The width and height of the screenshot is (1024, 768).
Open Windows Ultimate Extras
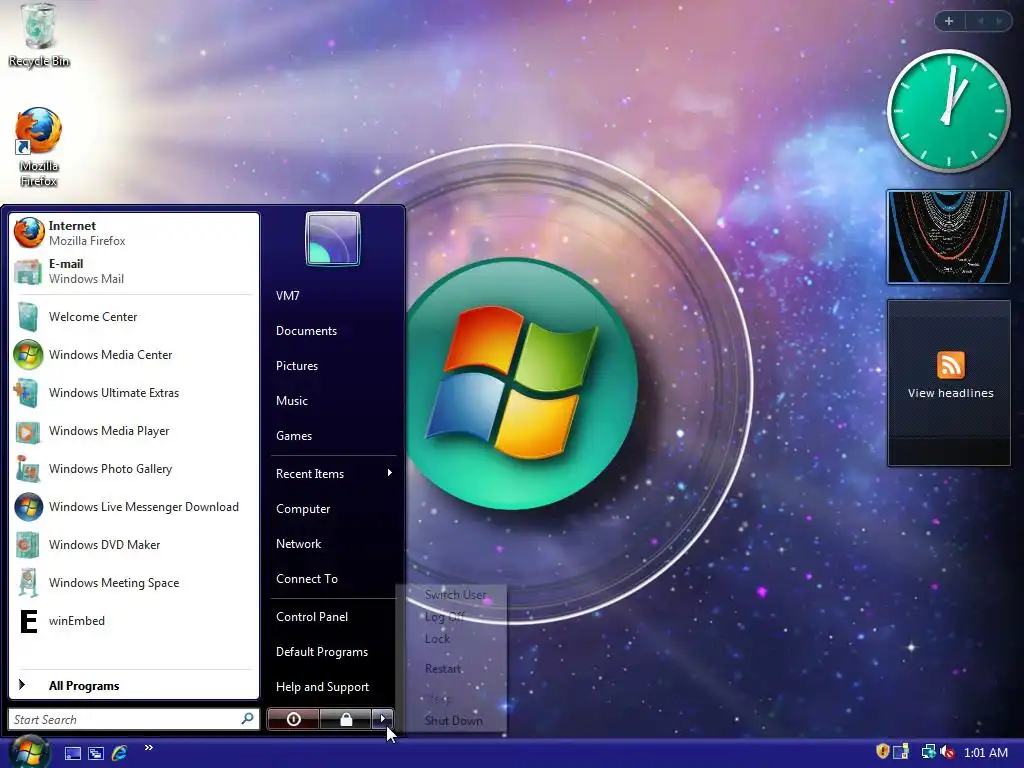(134, 392)
